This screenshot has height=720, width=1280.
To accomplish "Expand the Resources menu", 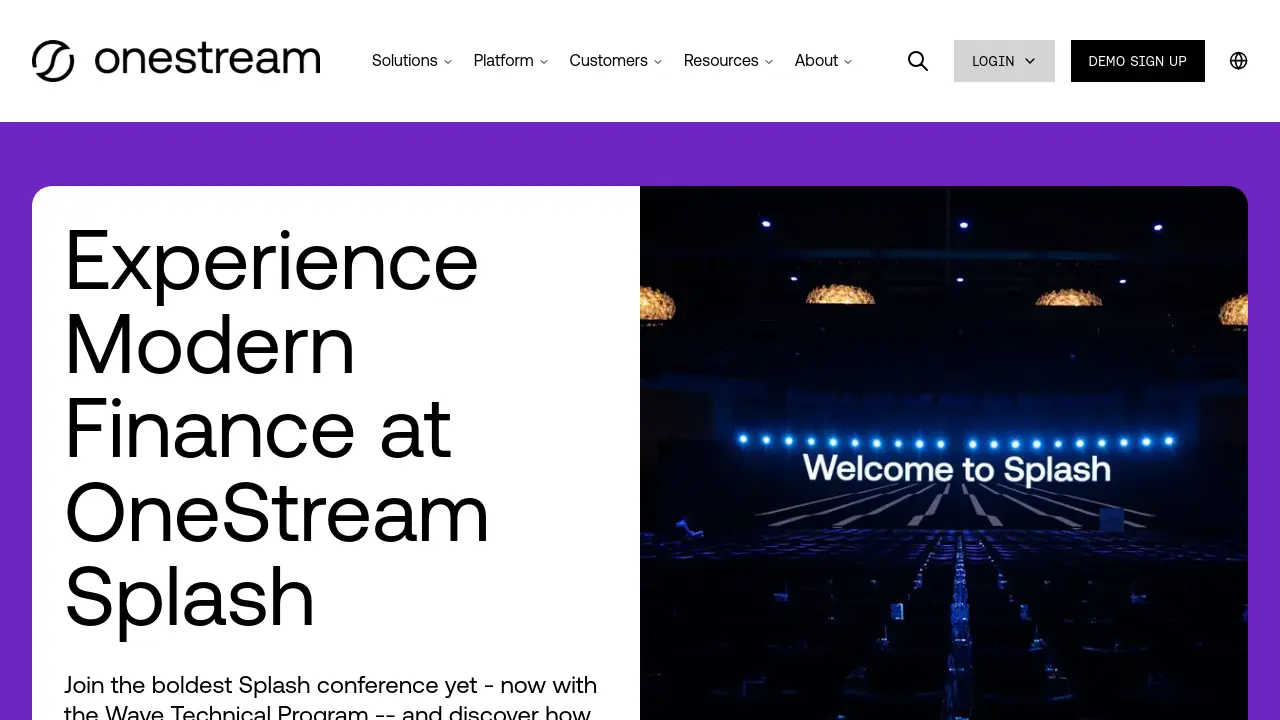I will (x=729, y=61).
